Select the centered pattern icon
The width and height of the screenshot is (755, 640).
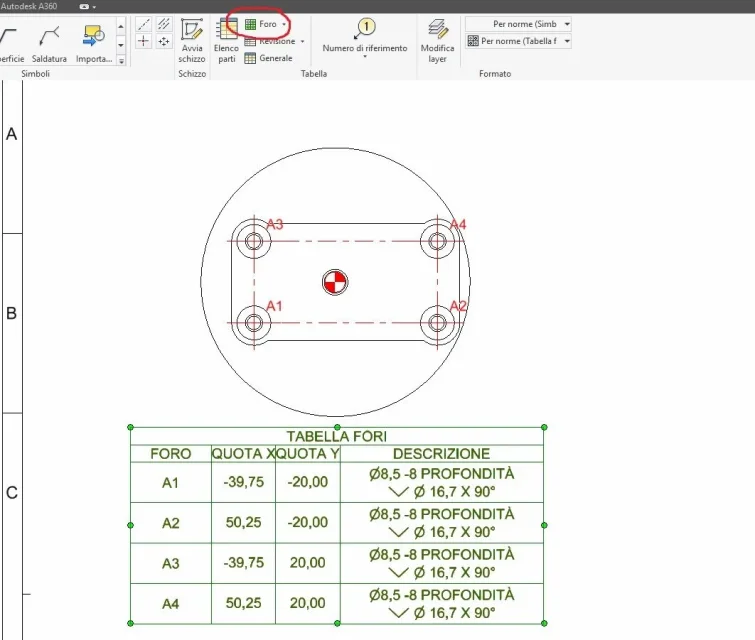point(164,41)
